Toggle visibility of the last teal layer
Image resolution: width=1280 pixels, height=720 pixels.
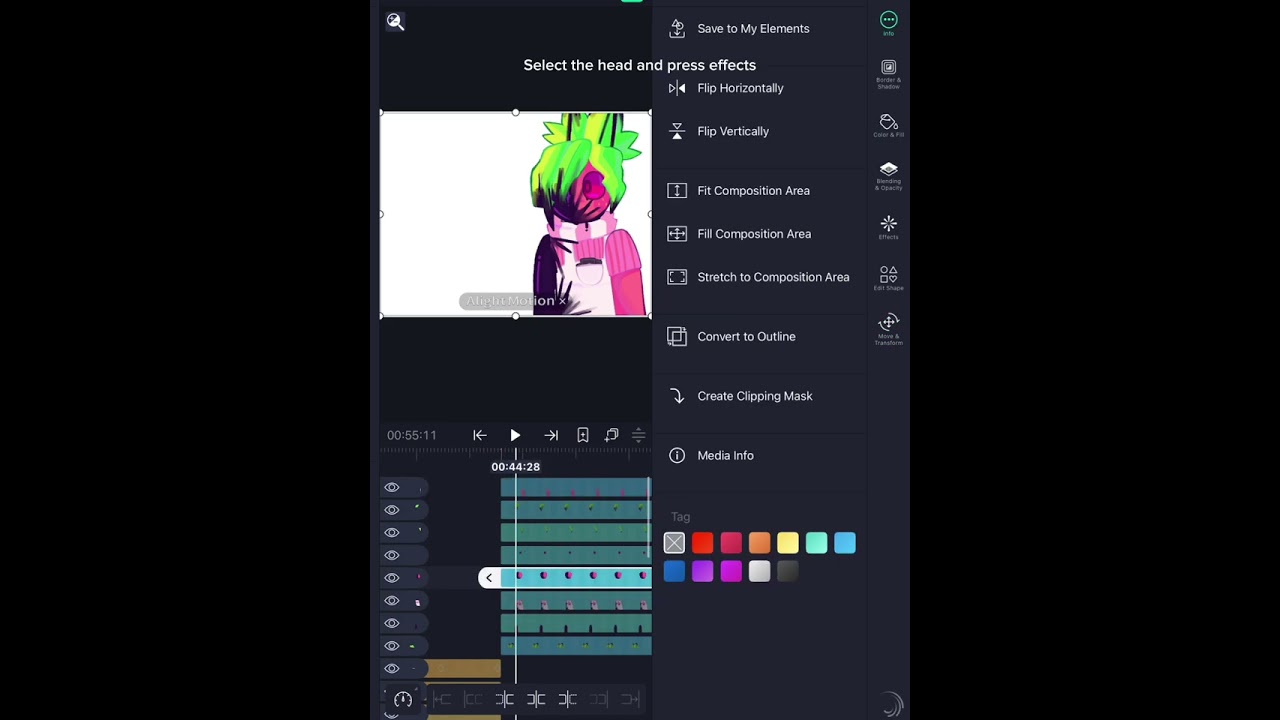[x=392, y=646]
